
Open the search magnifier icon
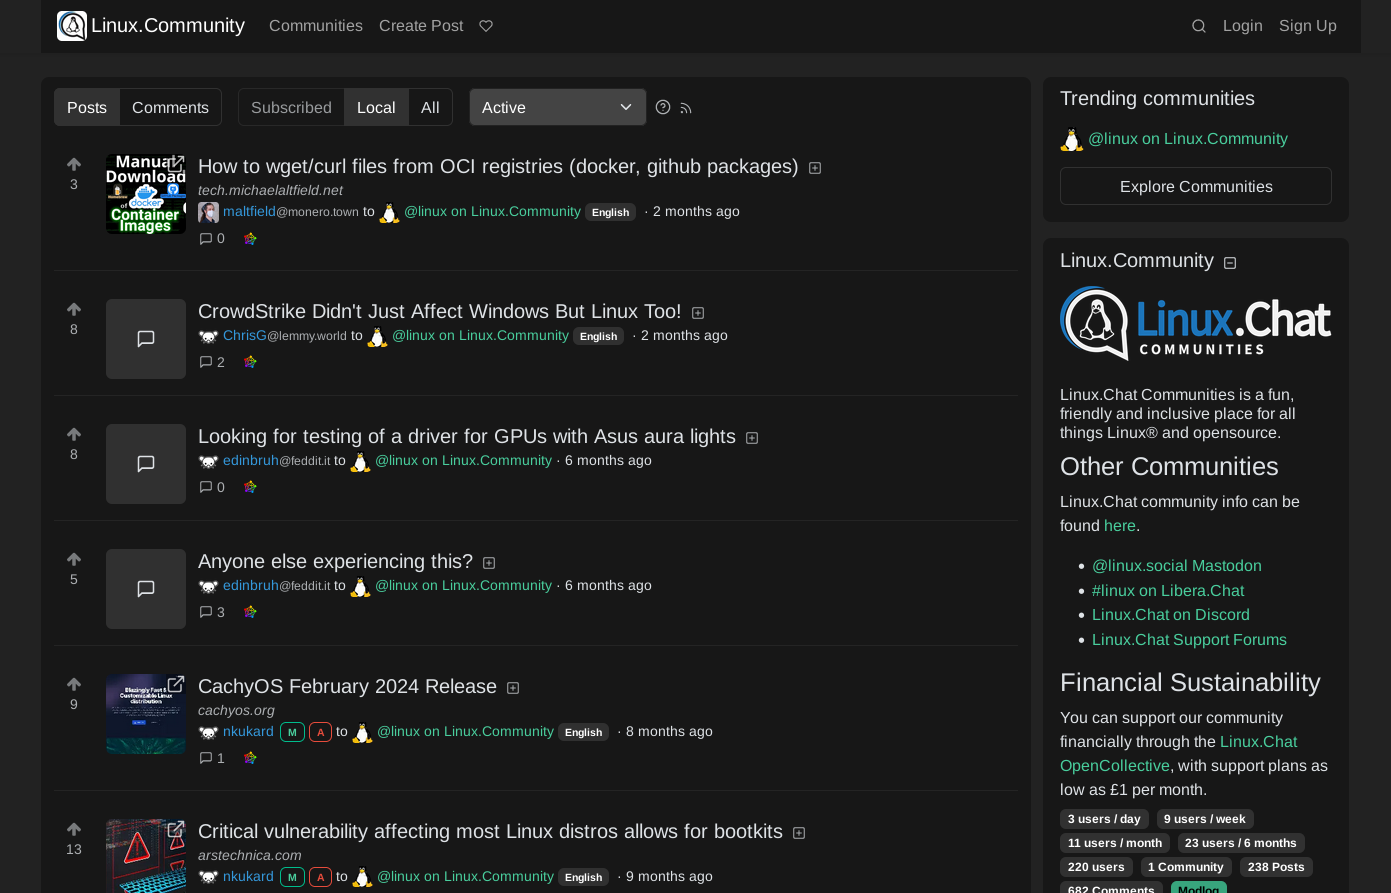pos(1199,26)
